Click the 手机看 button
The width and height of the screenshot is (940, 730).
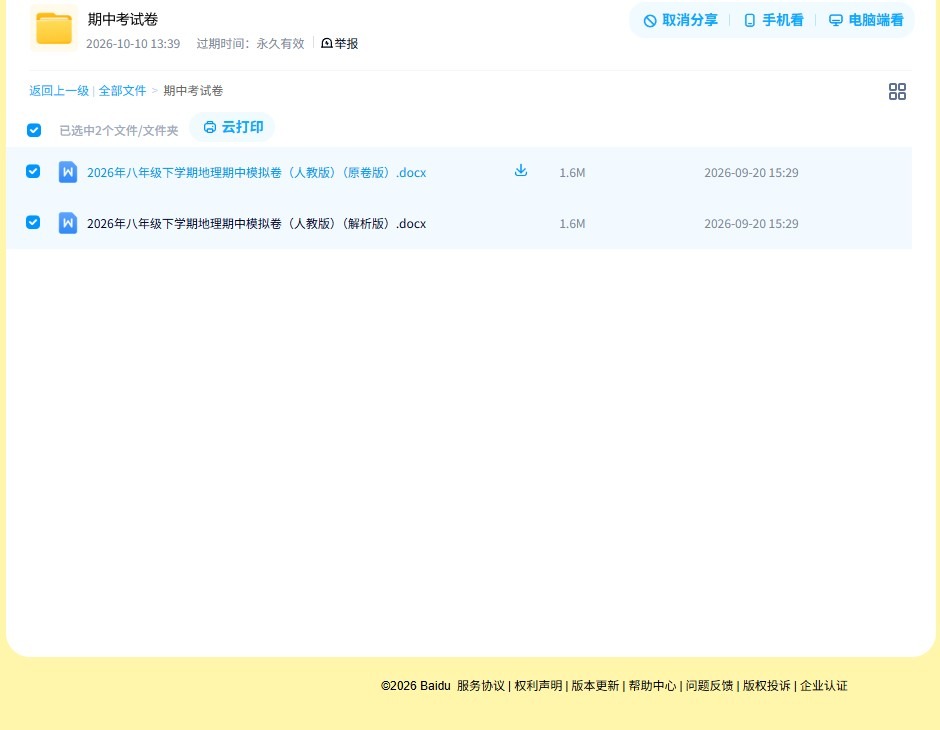coord(773,20)
